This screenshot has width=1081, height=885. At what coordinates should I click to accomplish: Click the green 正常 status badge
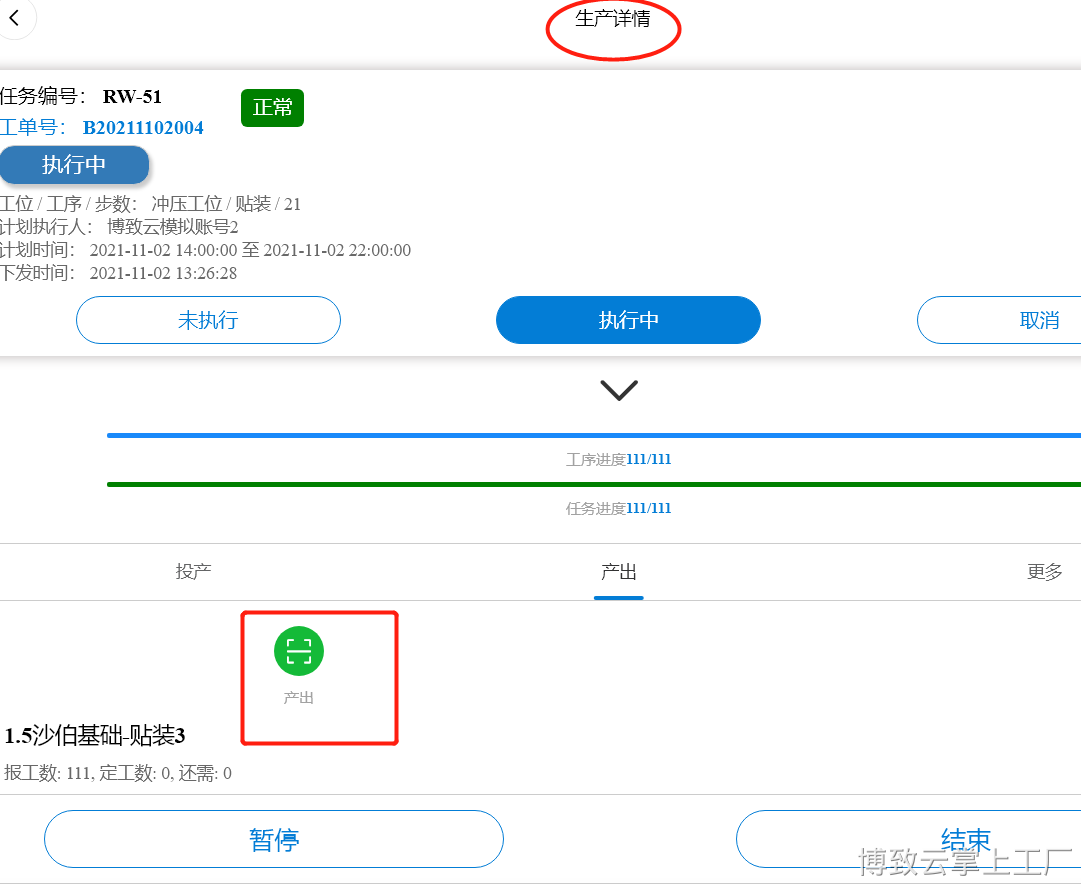[x=272, y=108]
